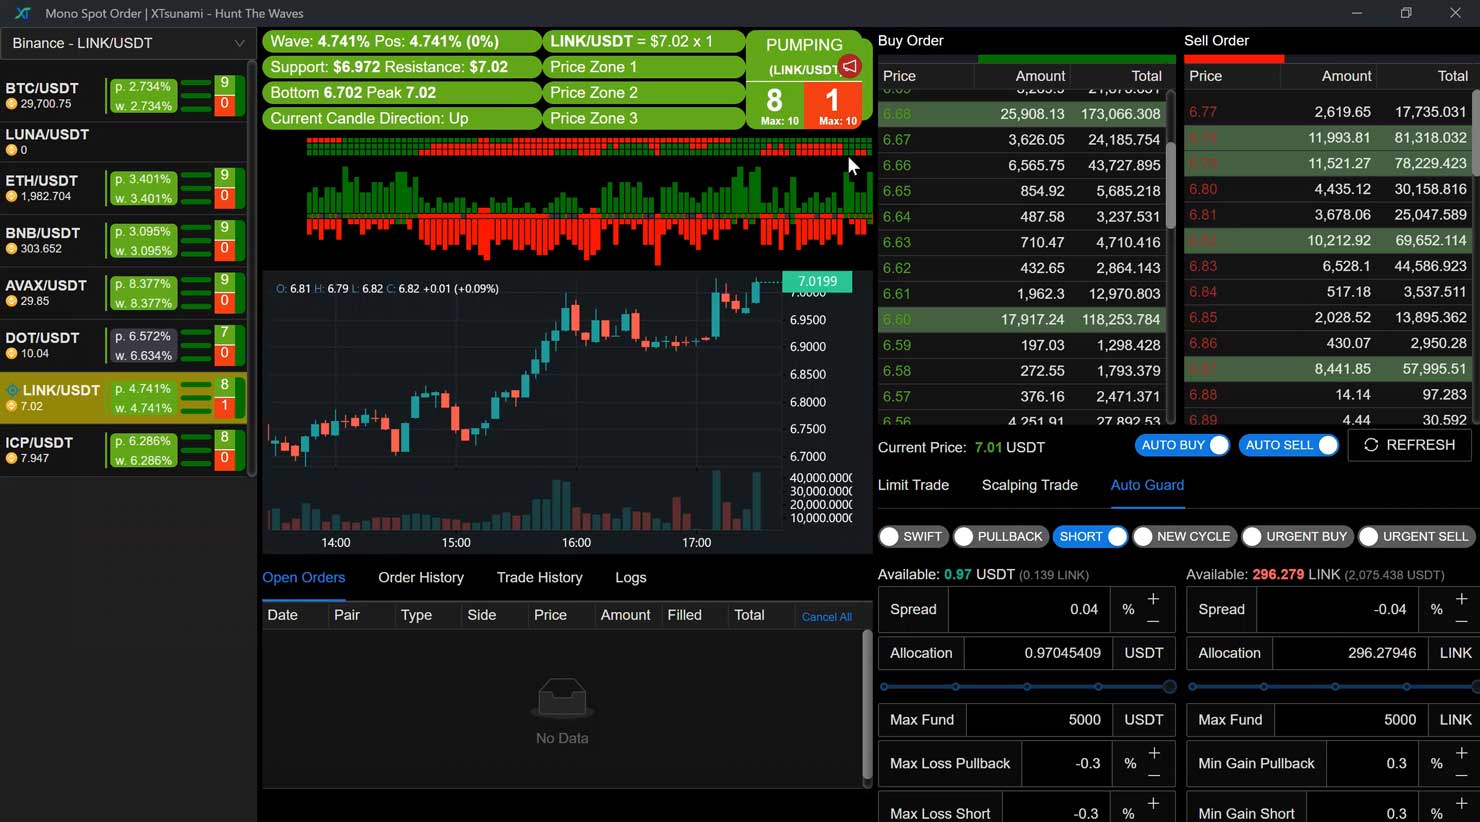Click the plus icon for buy Spread
1480x822 pixels.
pyautogui.click(x=1153, y=598)
